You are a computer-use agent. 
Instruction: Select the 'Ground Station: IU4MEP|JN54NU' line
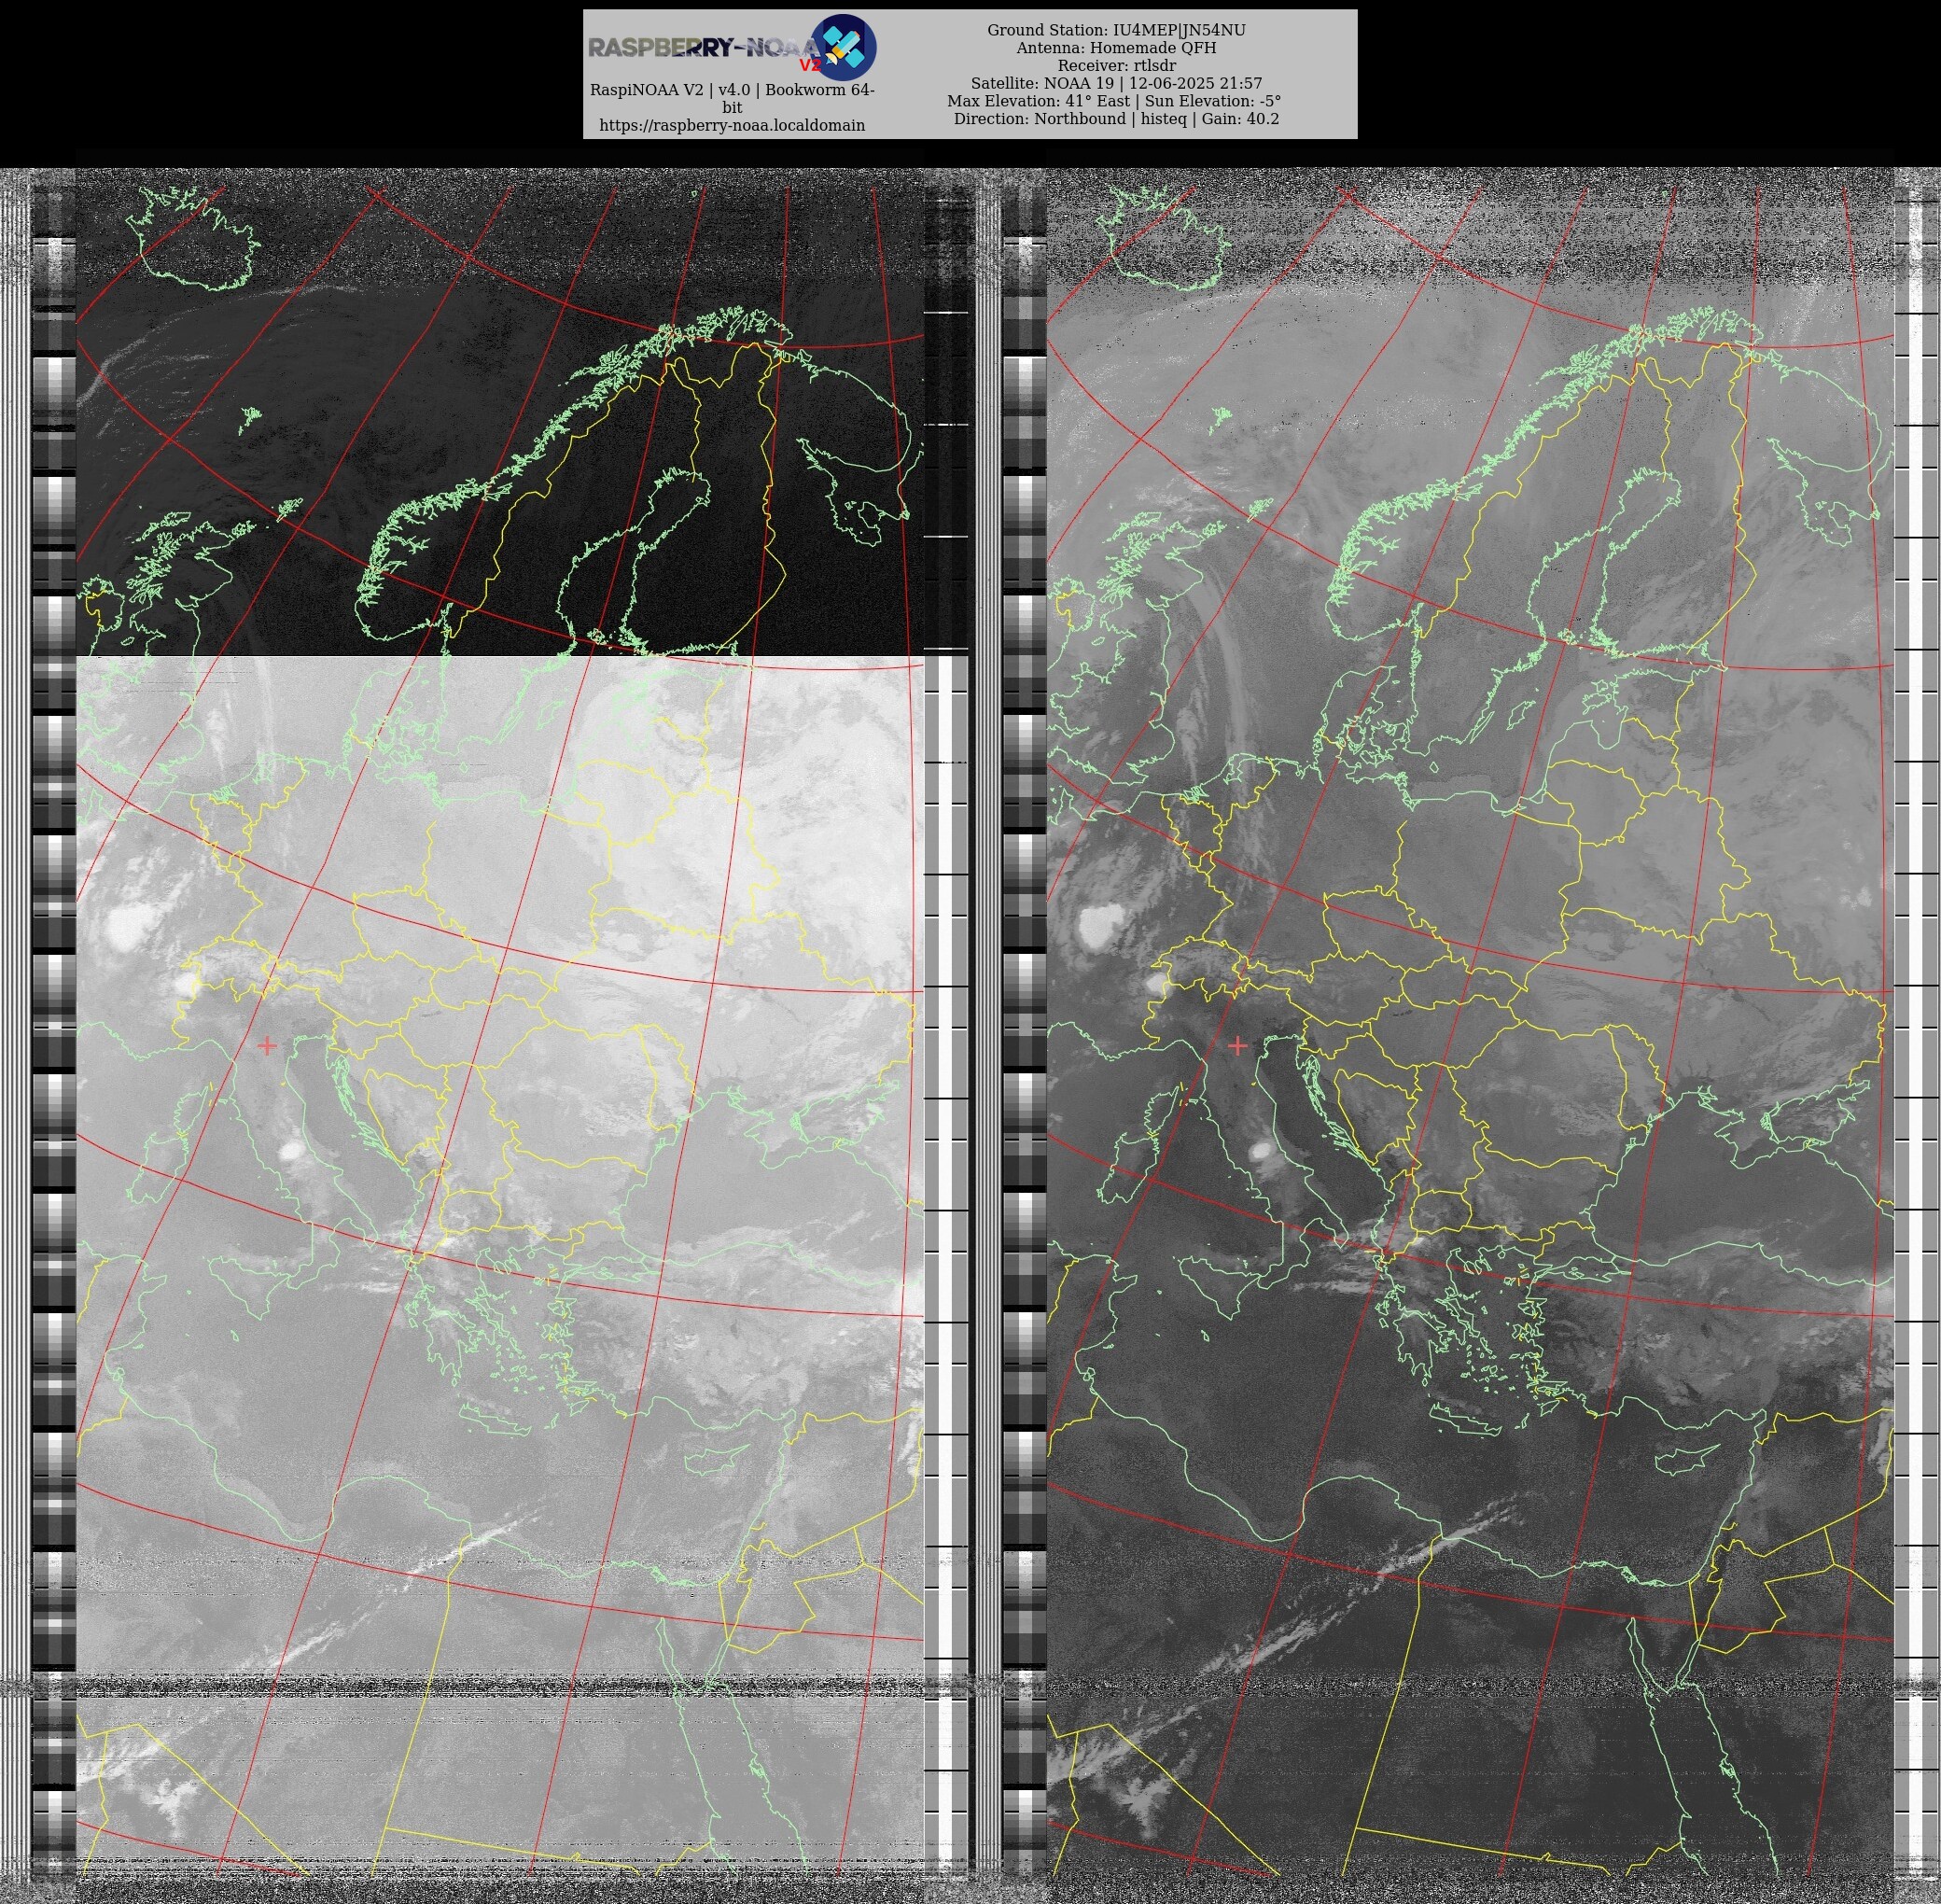(1116, 30)
